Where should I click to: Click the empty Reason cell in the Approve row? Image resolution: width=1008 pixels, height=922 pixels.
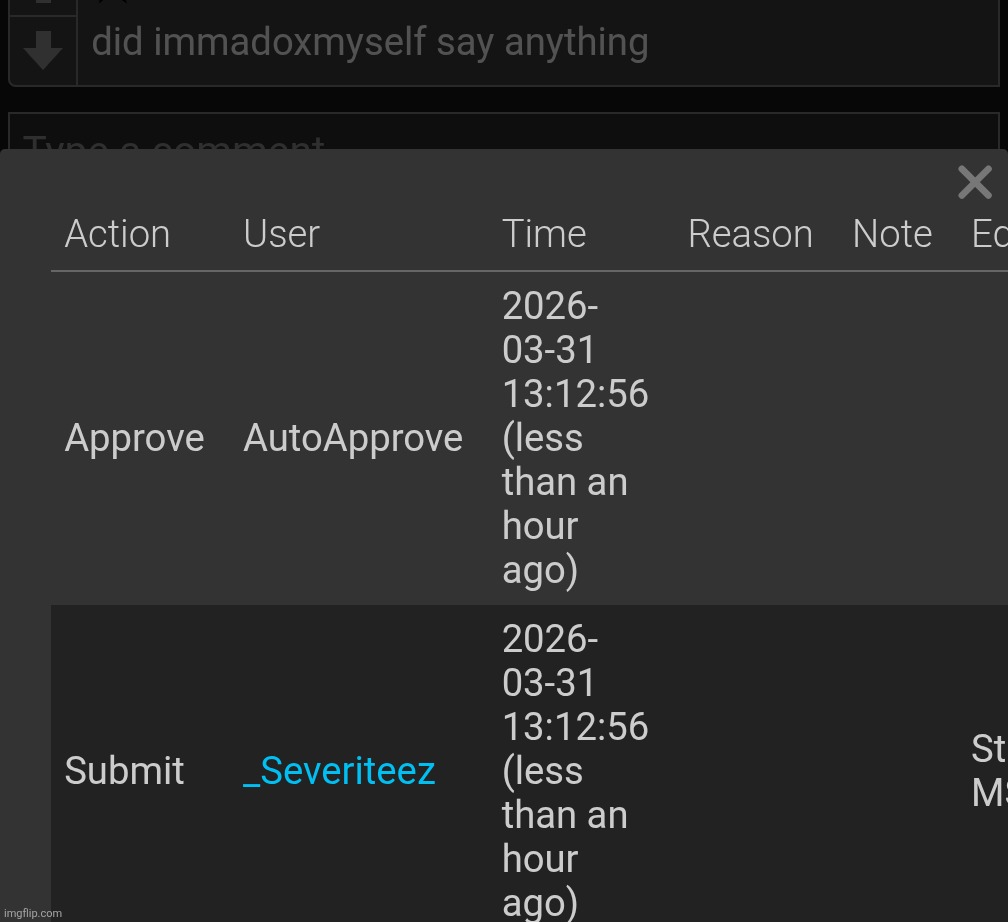coord(750,438)
